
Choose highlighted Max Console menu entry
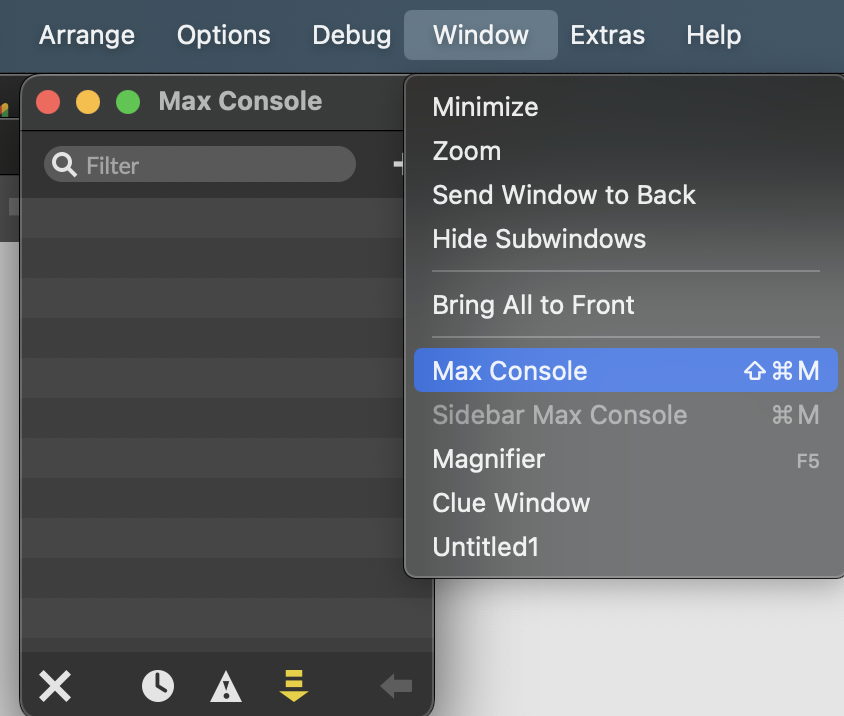pyautogui.click(x=509, y=371)
